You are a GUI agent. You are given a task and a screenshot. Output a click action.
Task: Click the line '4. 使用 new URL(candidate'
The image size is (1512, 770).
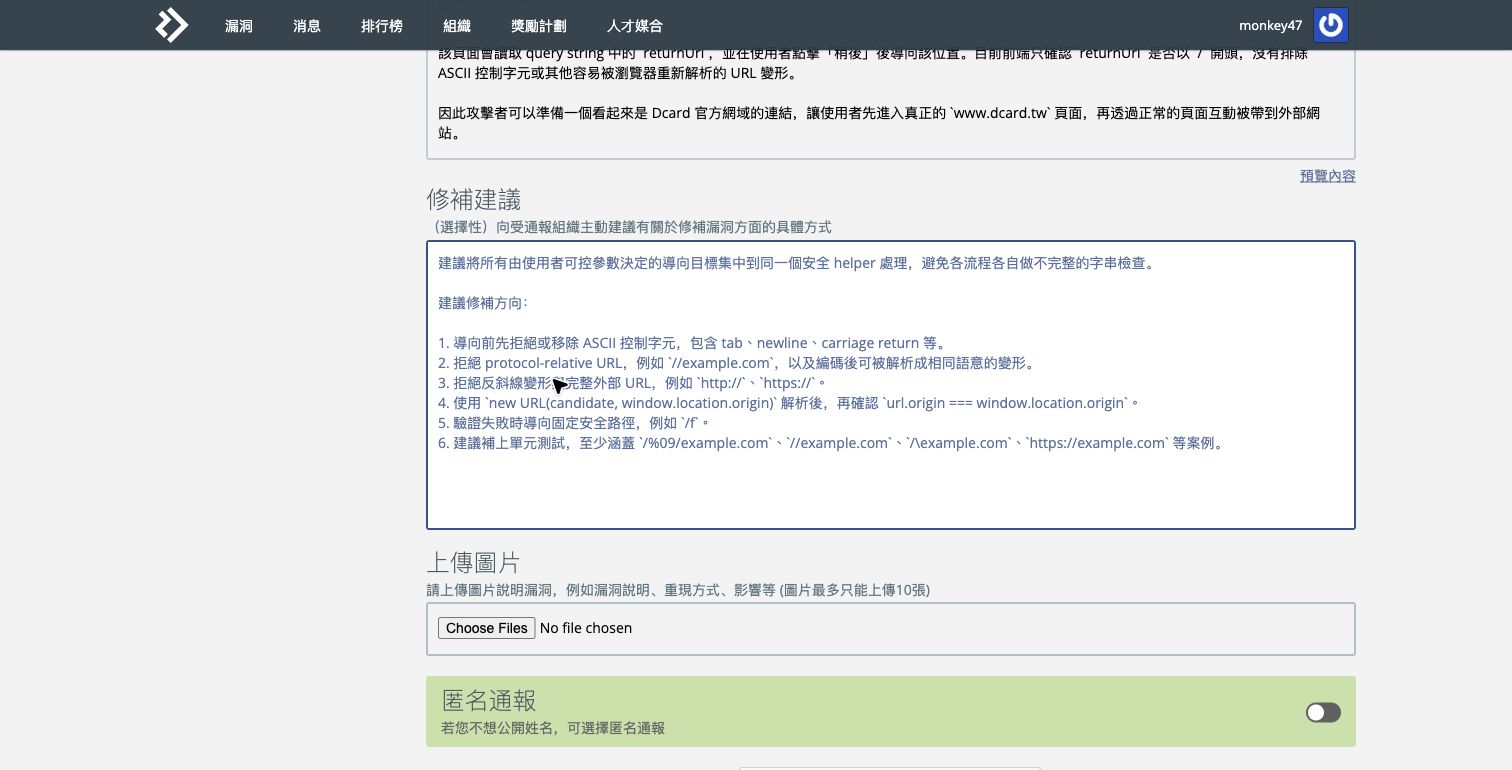[x=788, y=403]
